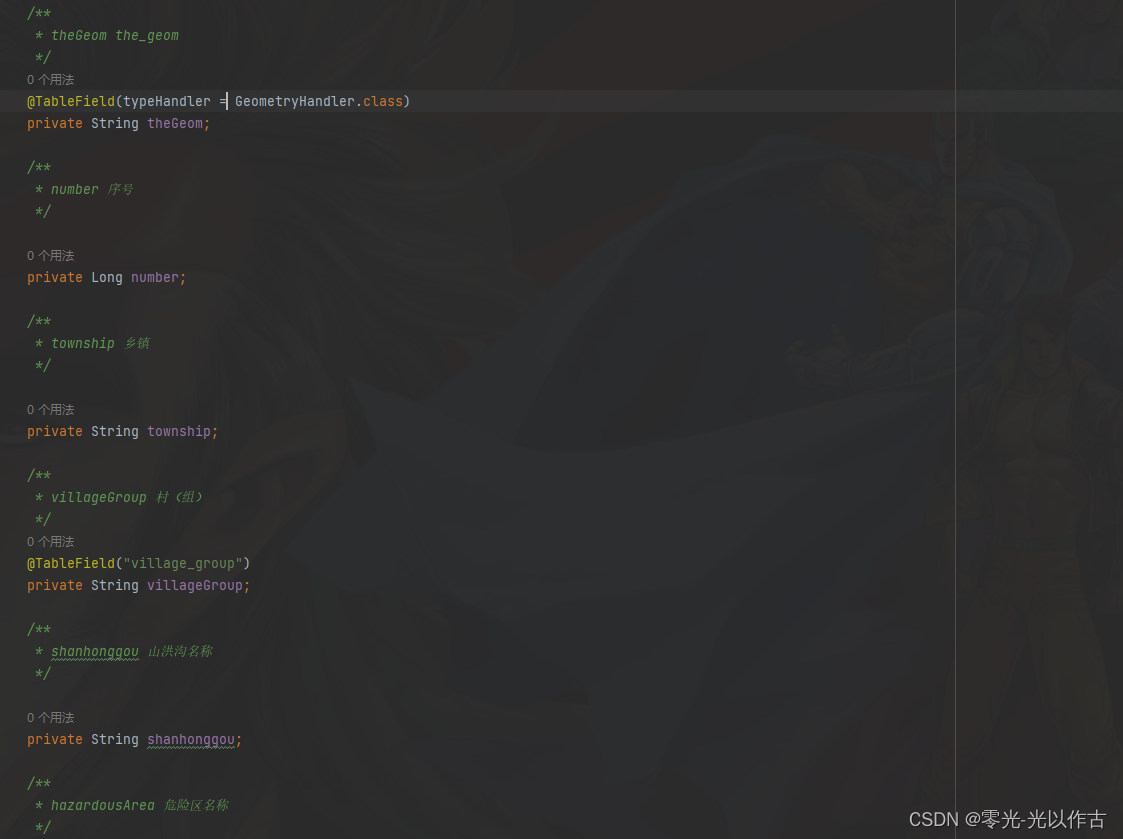Select the theGeom field name
Viewport: 1123px width, 839px height.
pyautogui.click(x=175, y=123)
